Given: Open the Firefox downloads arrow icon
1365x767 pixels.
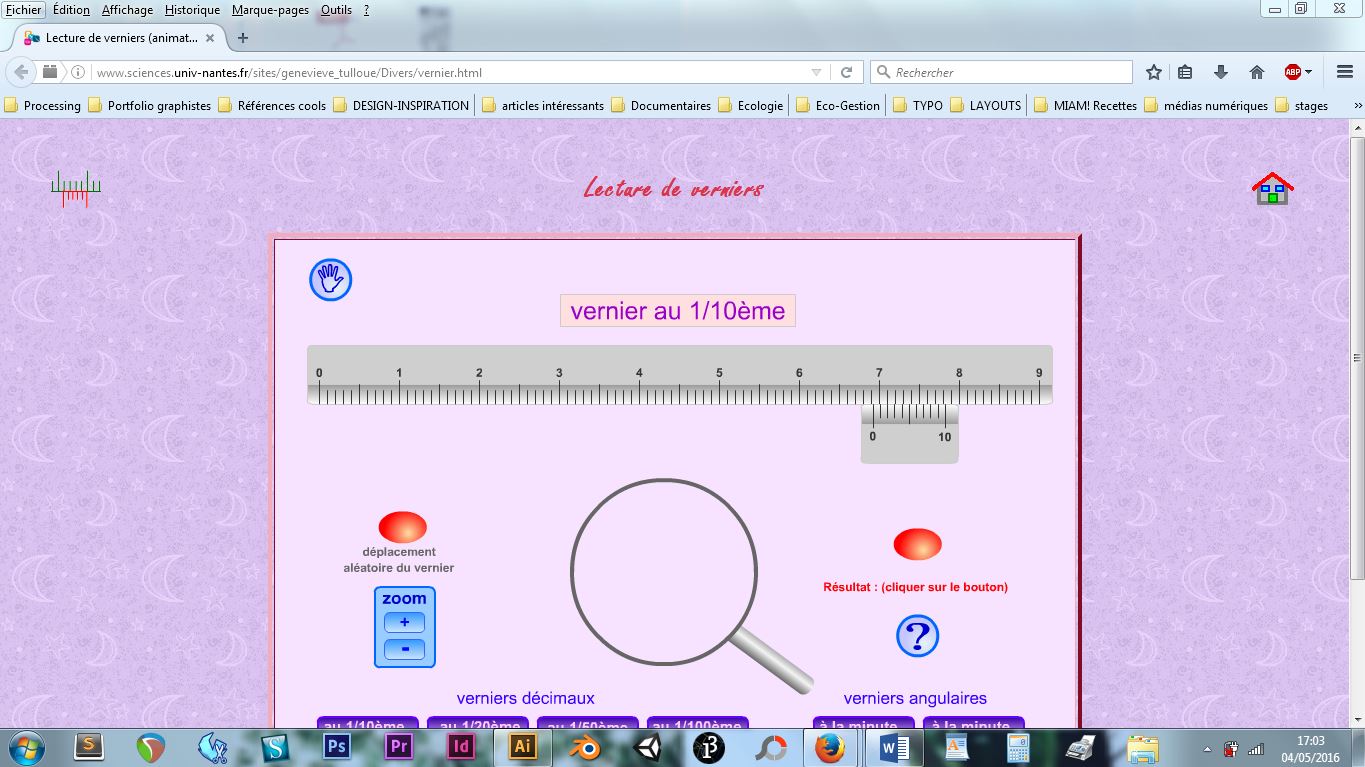Looking at the screenshot, I should 1220,72.
